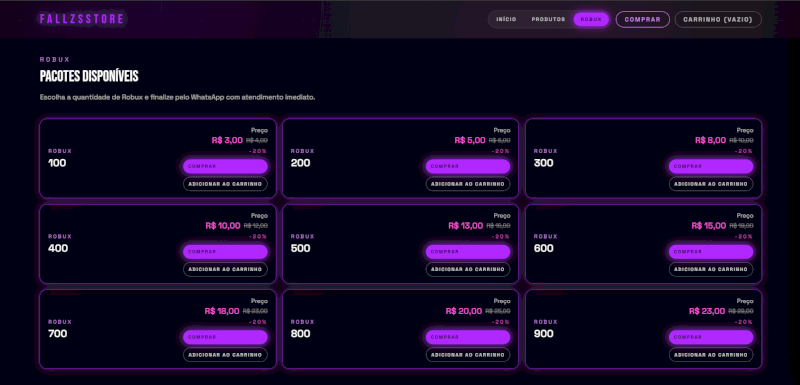Image resolution: width=800 pixels, height=385 pixels.
Task: Buy the 900 Robux package
Action: coord(711,337)
